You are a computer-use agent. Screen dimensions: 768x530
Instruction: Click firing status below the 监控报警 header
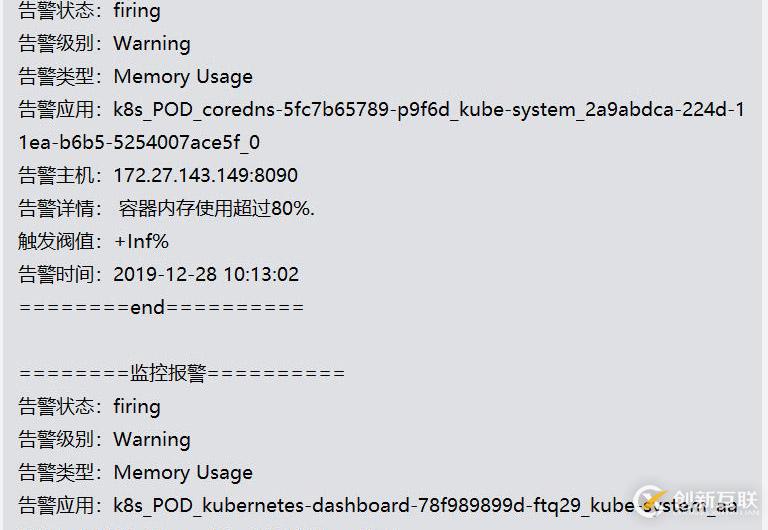coord(137,406)
